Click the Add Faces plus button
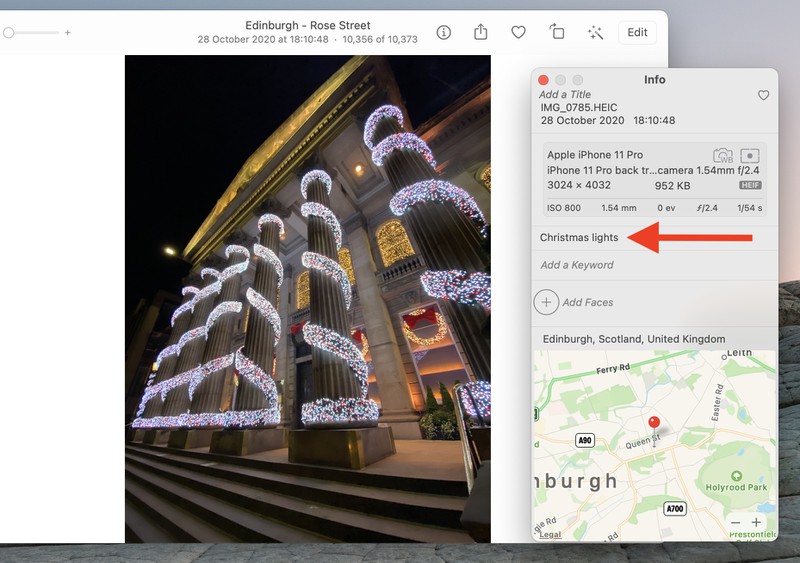 point(546,302)
